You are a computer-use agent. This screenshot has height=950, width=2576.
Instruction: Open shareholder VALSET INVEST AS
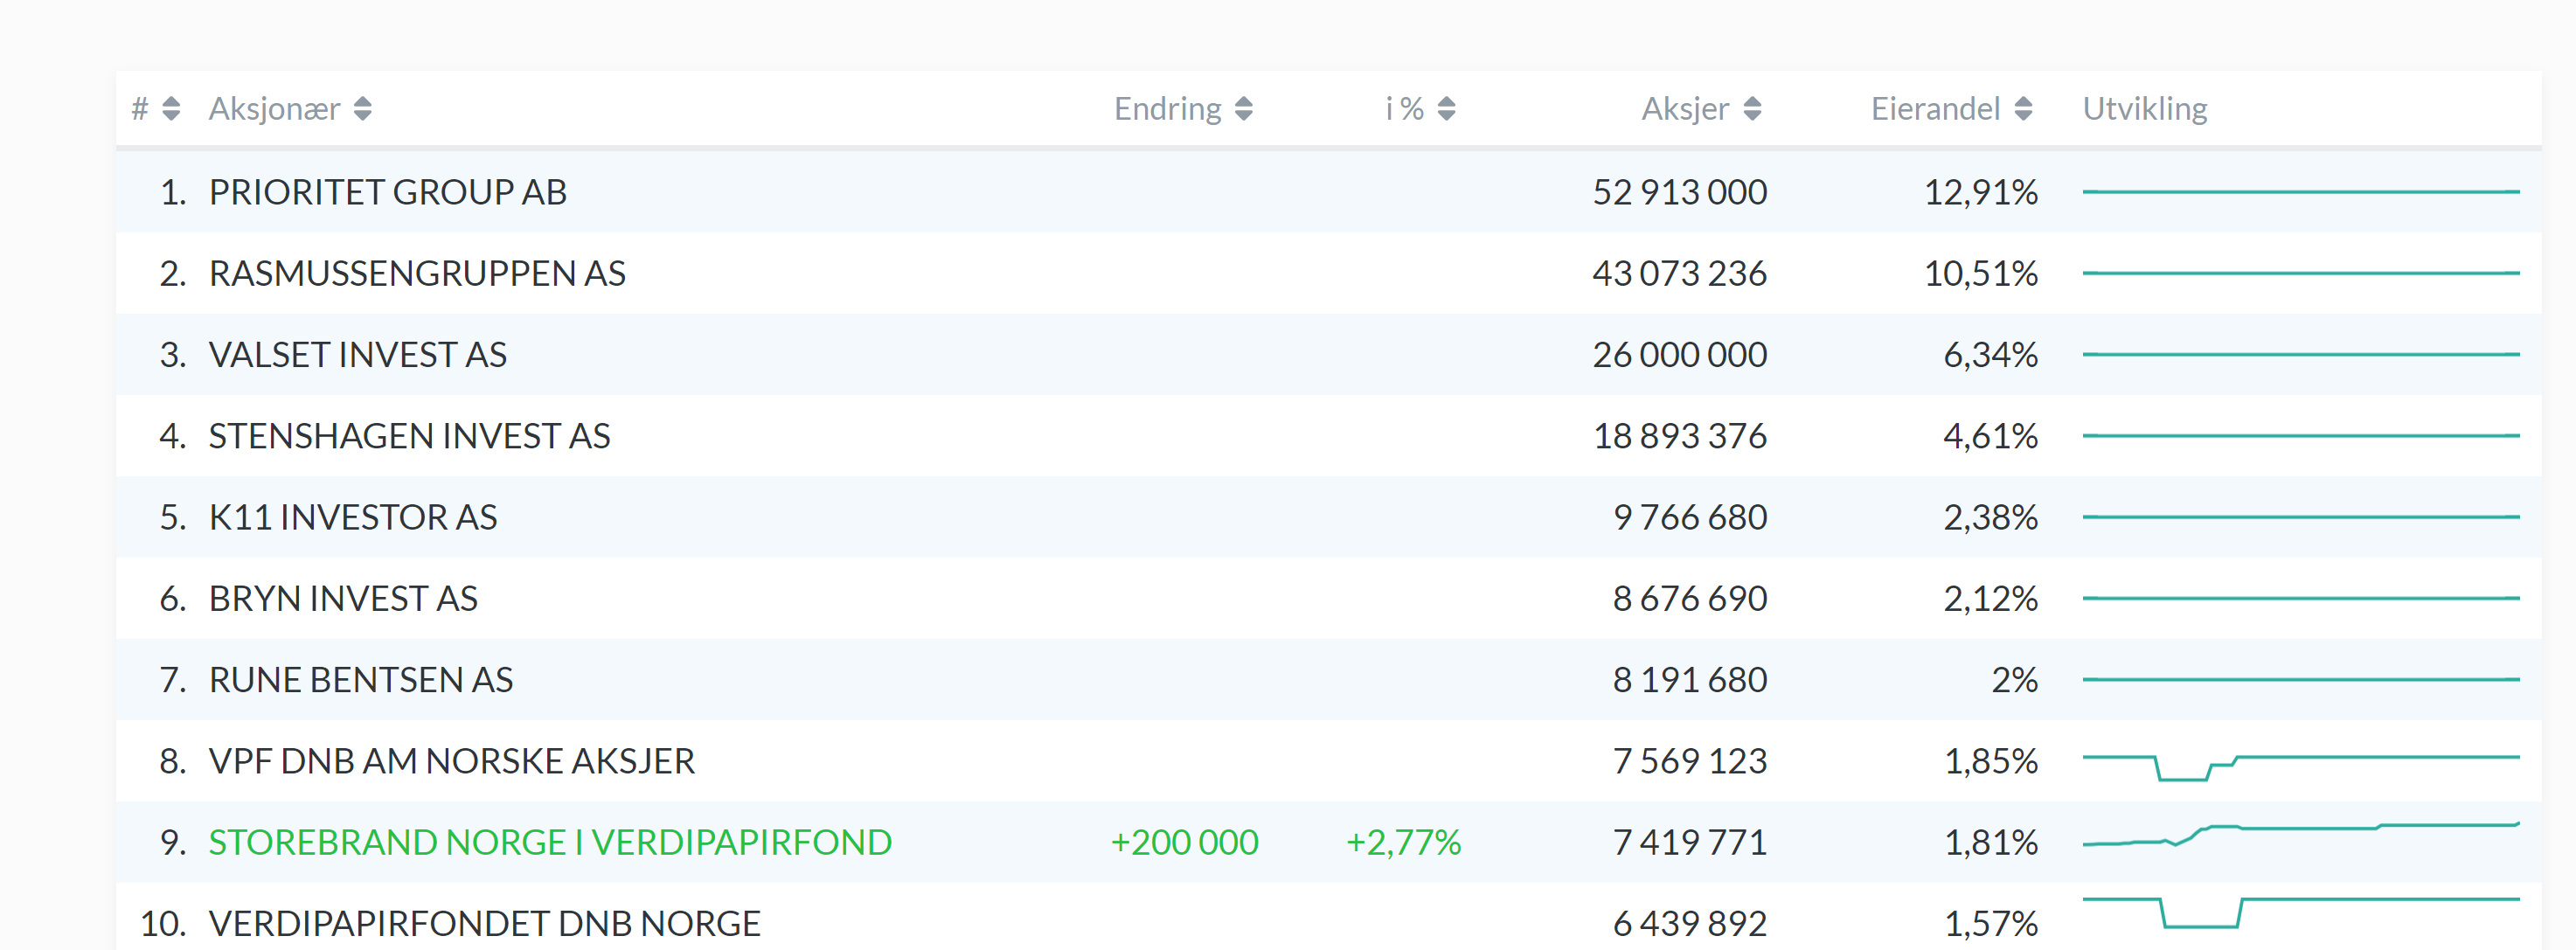pyautogui.click(x=357, y=354)
